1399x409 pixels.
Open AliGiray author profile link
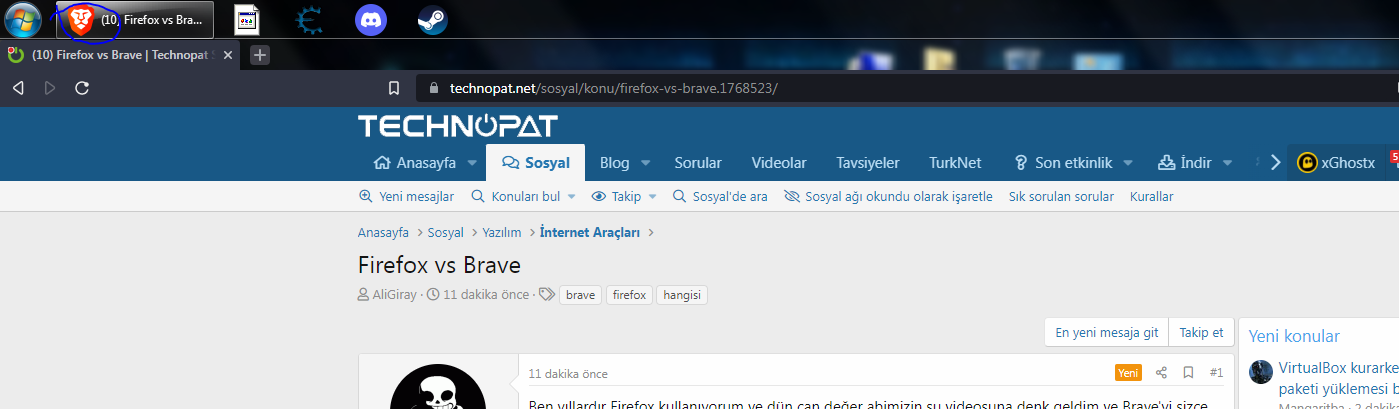[395, 294]
